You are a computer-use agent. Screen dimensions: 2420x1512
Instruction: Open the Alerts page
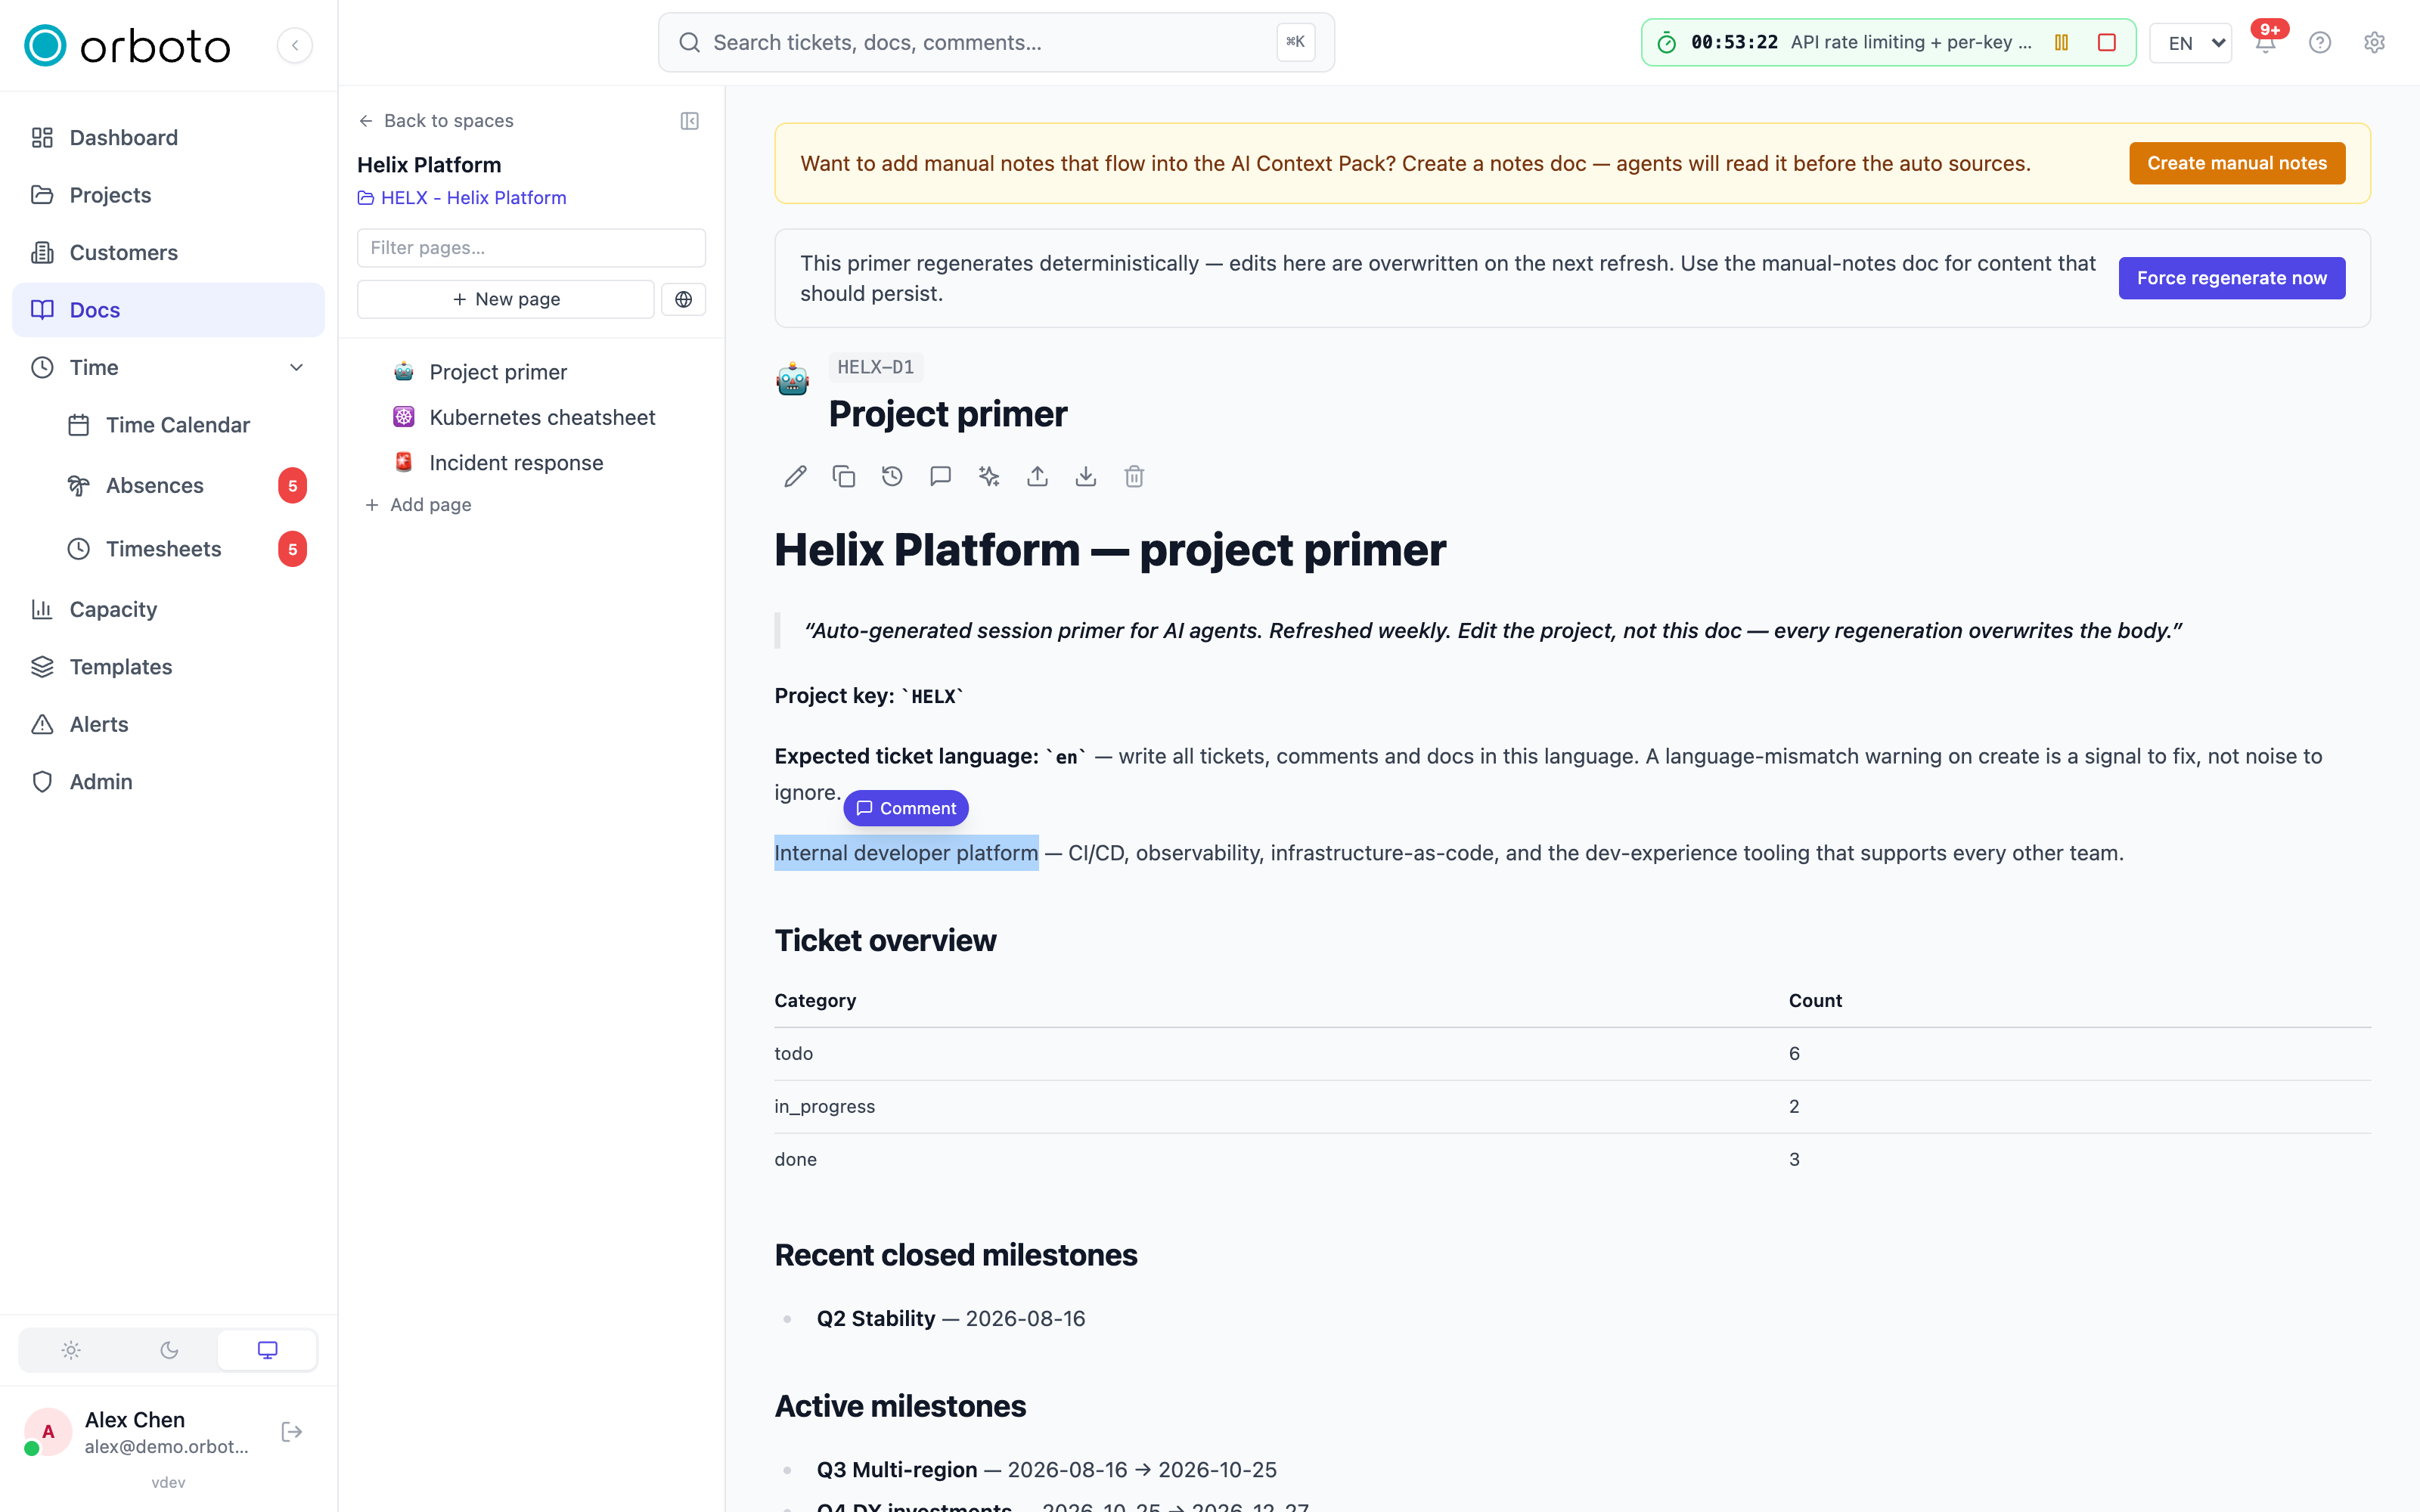point(168,724)
